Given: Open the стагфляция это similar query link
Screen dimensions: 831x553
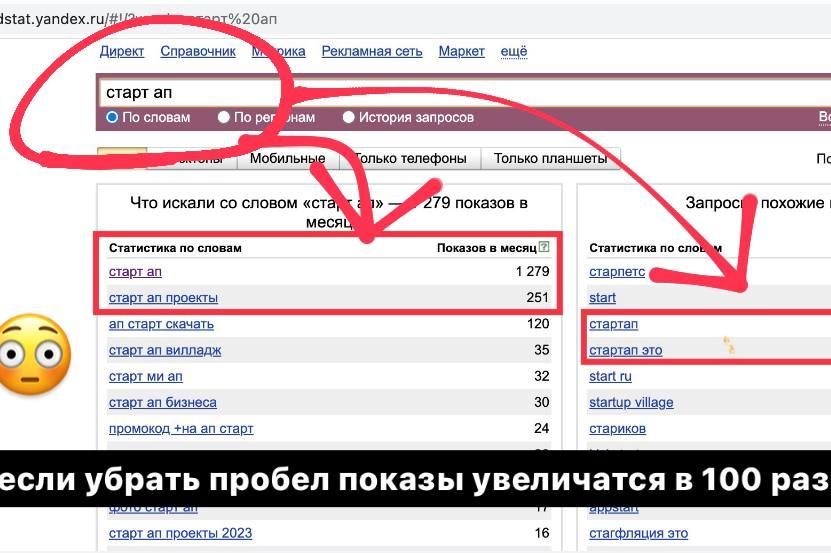Looking at the screenshot, I should click(638, 533).
